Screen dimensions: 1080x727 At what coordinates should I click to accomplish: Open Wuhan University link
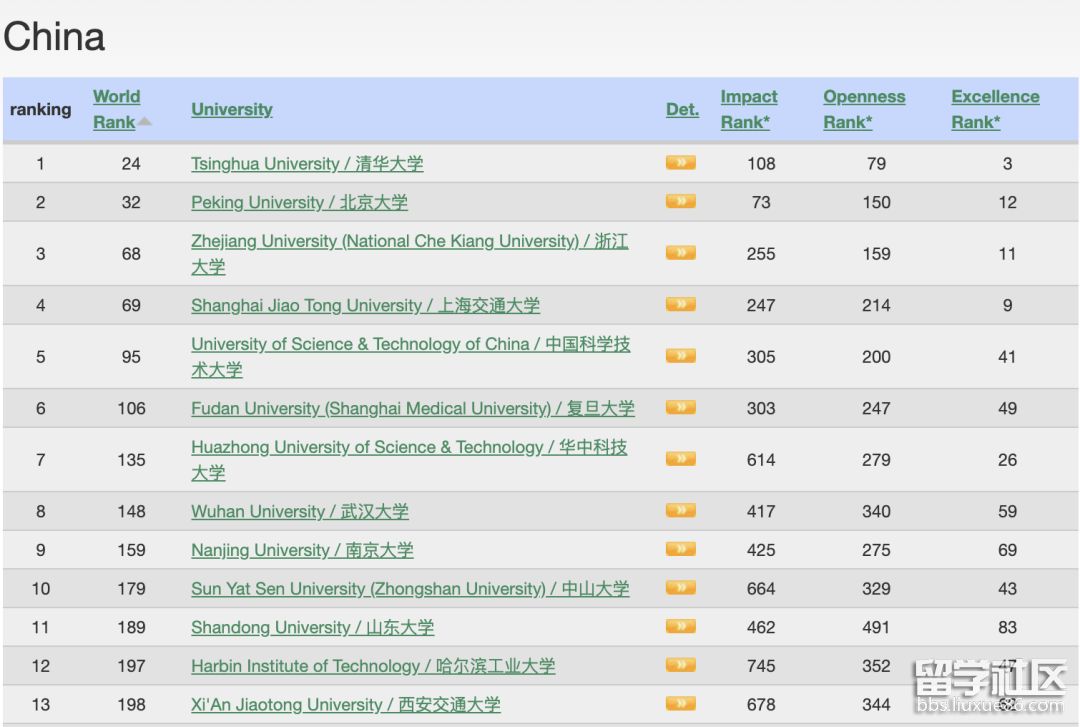click(300, 511)
